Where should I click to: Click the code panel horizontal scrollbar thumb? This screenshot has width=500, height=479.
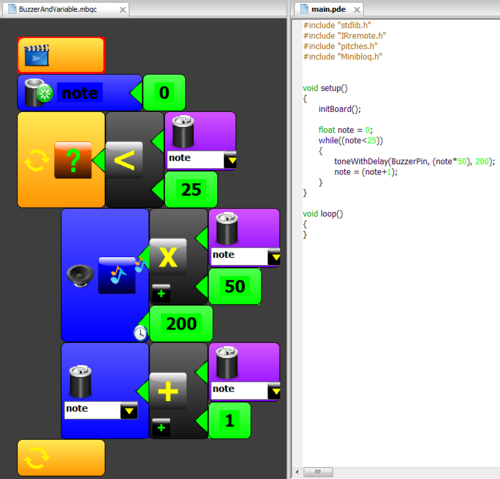[318, 472]
